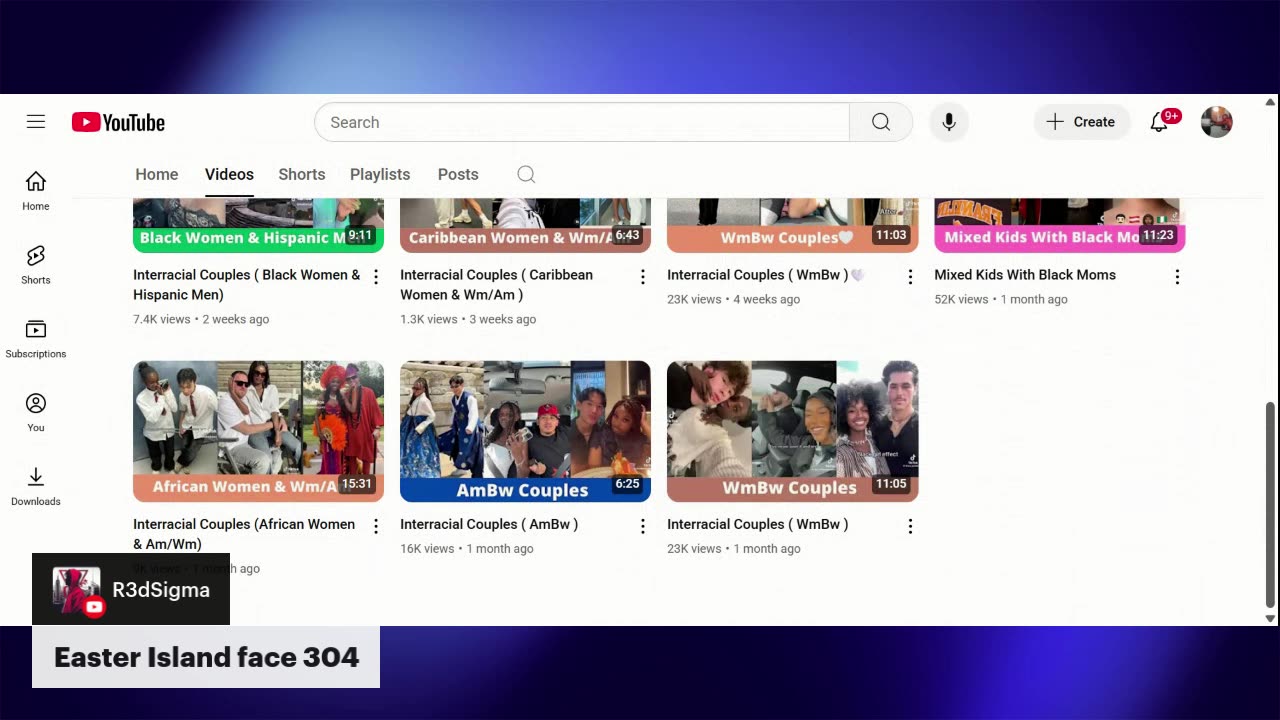This screenshot has width=1280, height=720.
Task: Open options for Caribbean Women & Wm/Am video
Action: [643, 276]
